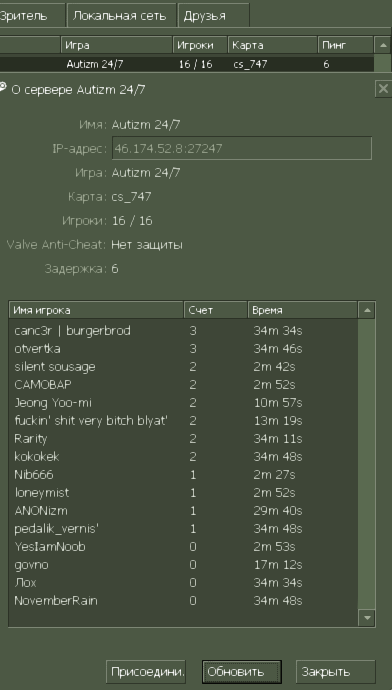392x690 pixels.
Task: Select the Autizm 24/7 server row
Action: [x=187, y=64]
